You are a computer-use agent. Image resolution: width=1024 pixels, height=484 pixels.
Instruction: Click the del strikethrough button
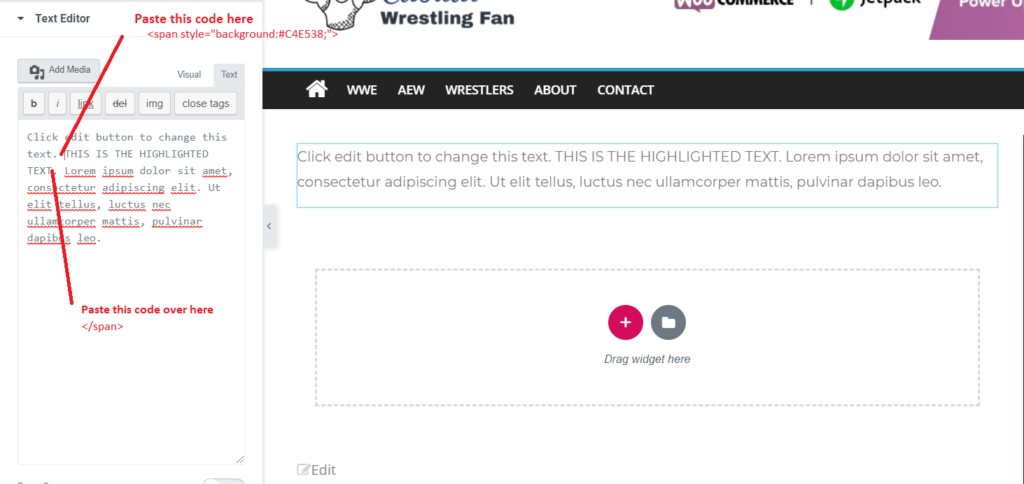click(x=120, y=103)
